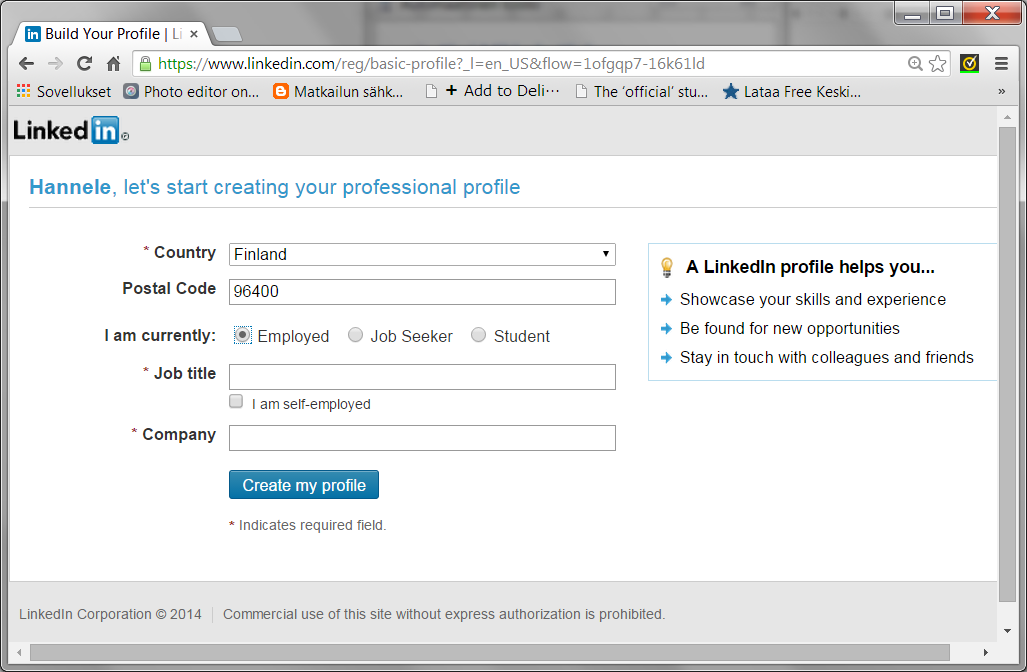The width and height of the screenshot is (1027, 672).
Task: Click the vertical scrollbar down arrow
Action: point(1007,631)
